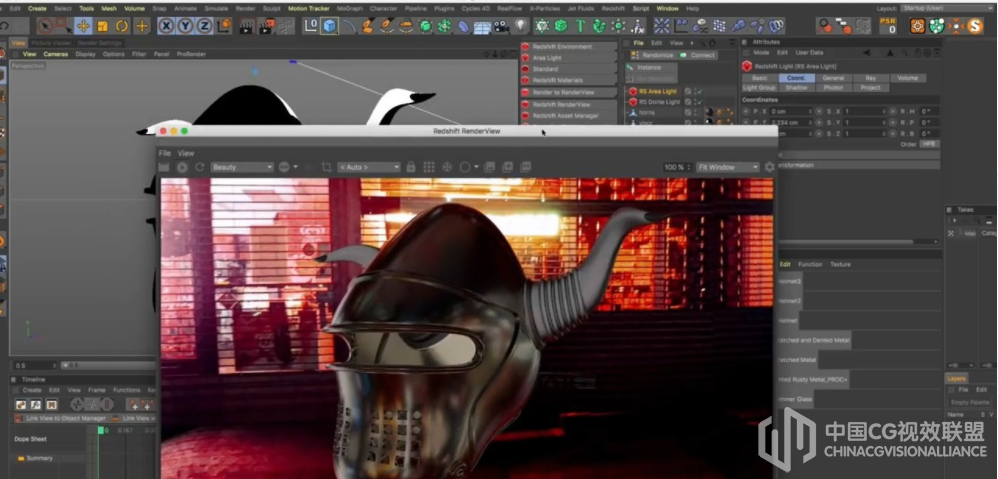Toggle the Z axis lock

tap(204, 26)
